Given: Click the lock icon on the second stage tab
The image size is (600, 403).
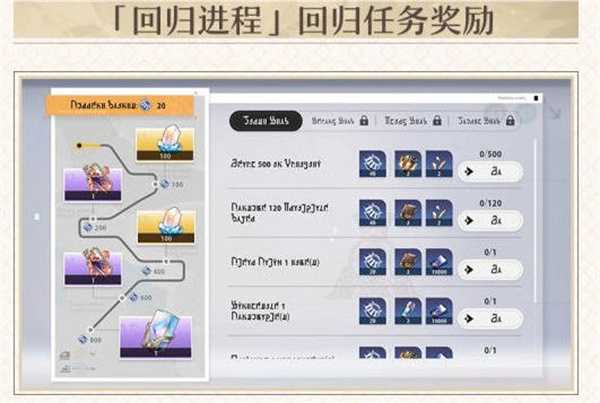Looking at the screenshot, I should pos(364,121).
